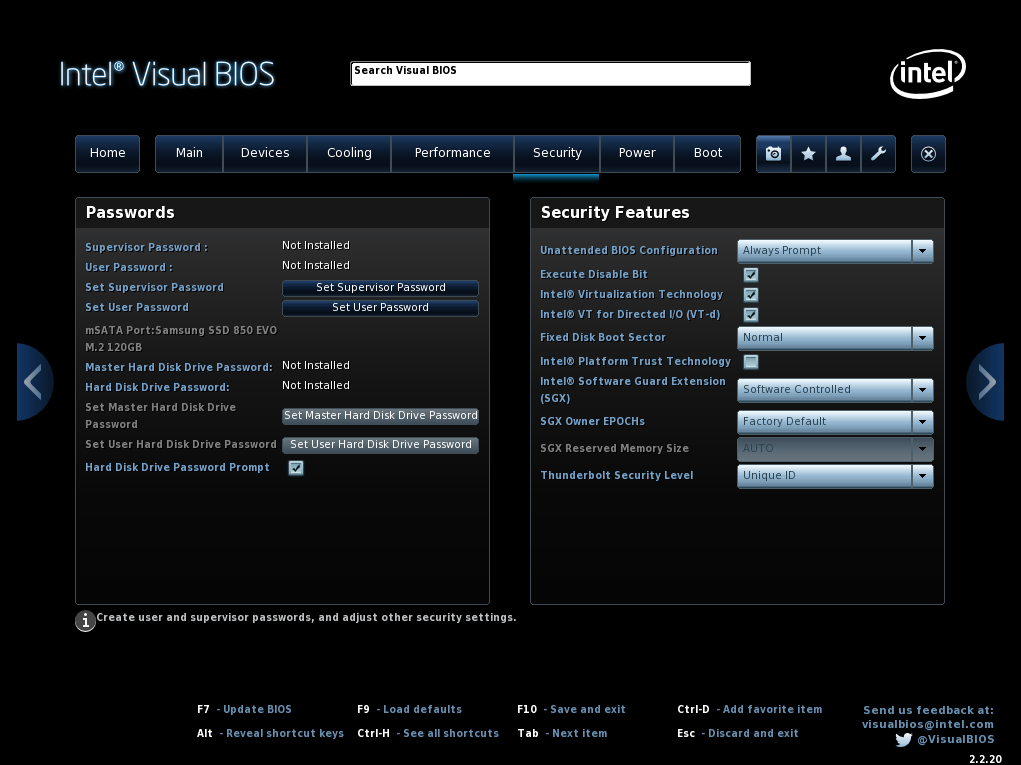Open Software Guard Extension dropdown
The height and width of the screenshot is (765, 1021).
click(x=835, y=389)
